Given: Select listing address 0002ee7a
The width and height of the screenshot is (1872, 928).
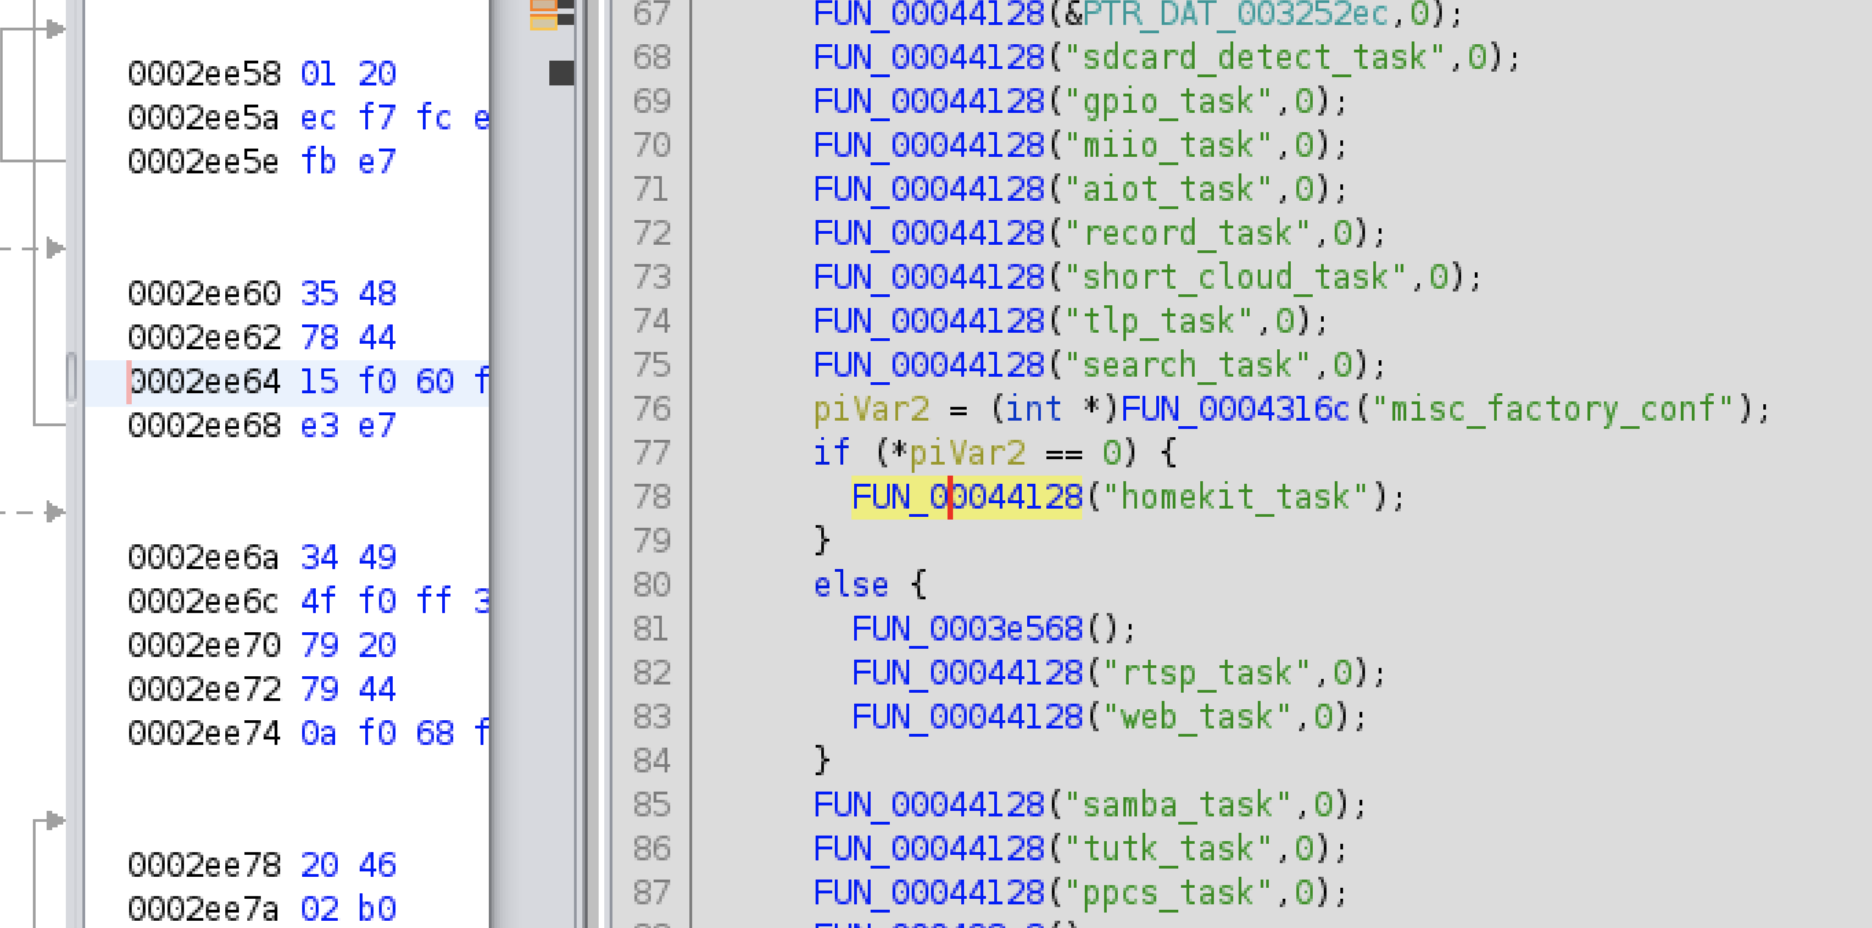Looking at the screenshot, I should (x=204, y=909).
